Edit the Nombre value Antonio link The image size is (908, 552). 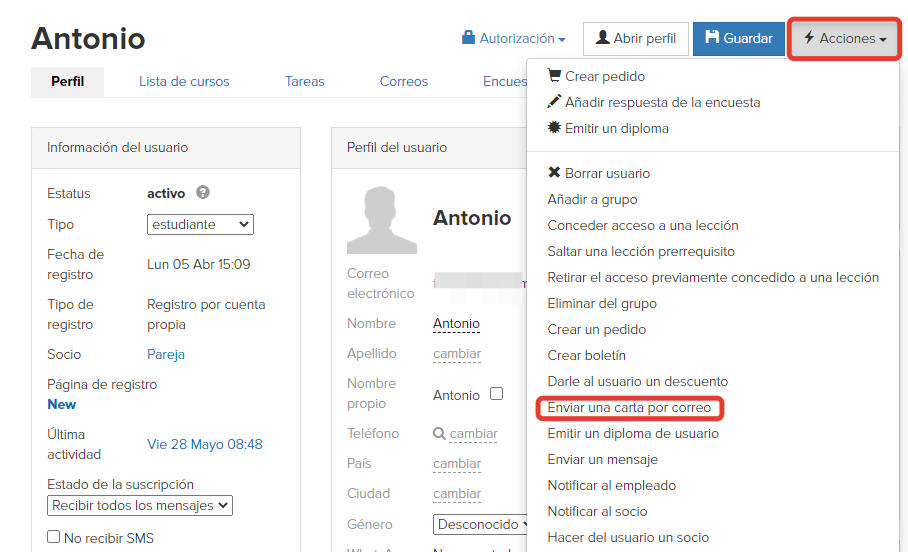pyautogui.click(x=456, y=324)
